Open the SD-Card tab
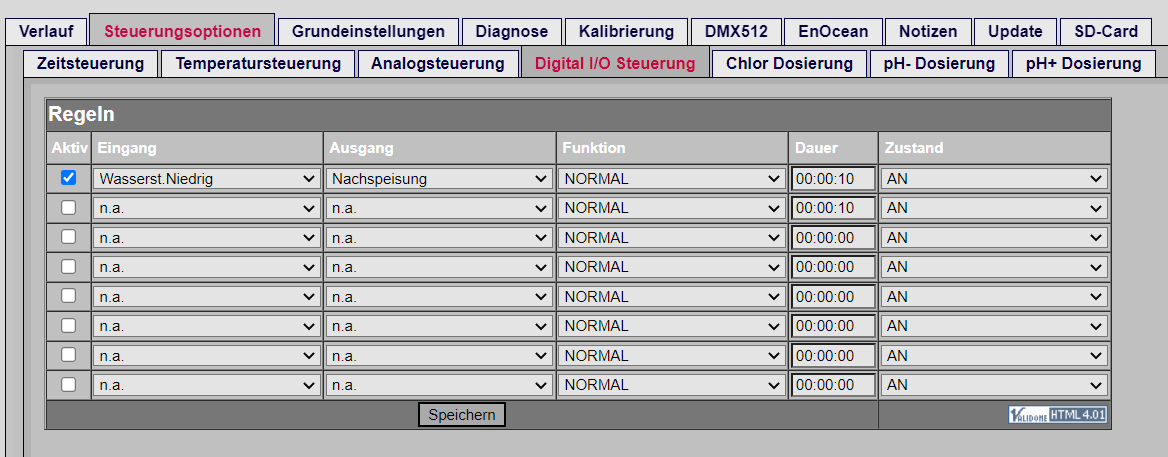This screenshot has width=1168, height=457. [1106, 31]
